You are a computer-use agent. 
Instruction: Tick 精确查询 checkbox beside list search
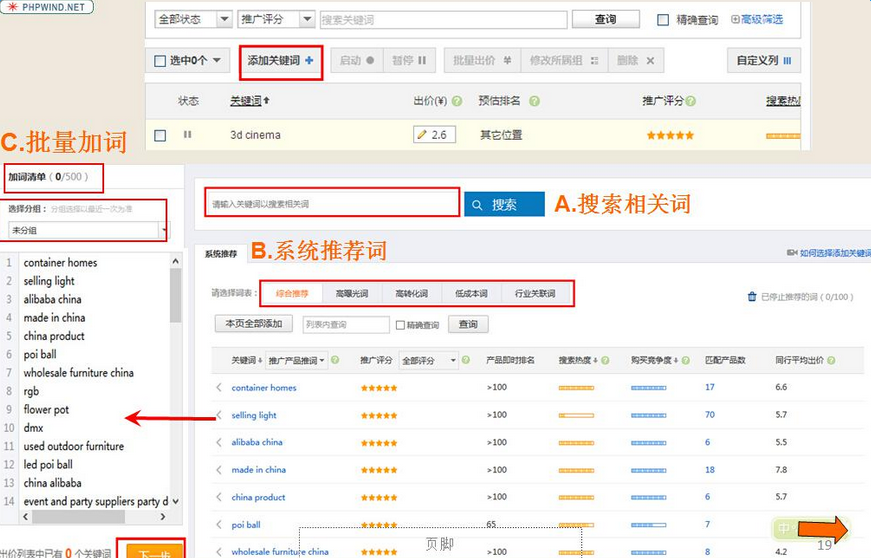point(401,325)
